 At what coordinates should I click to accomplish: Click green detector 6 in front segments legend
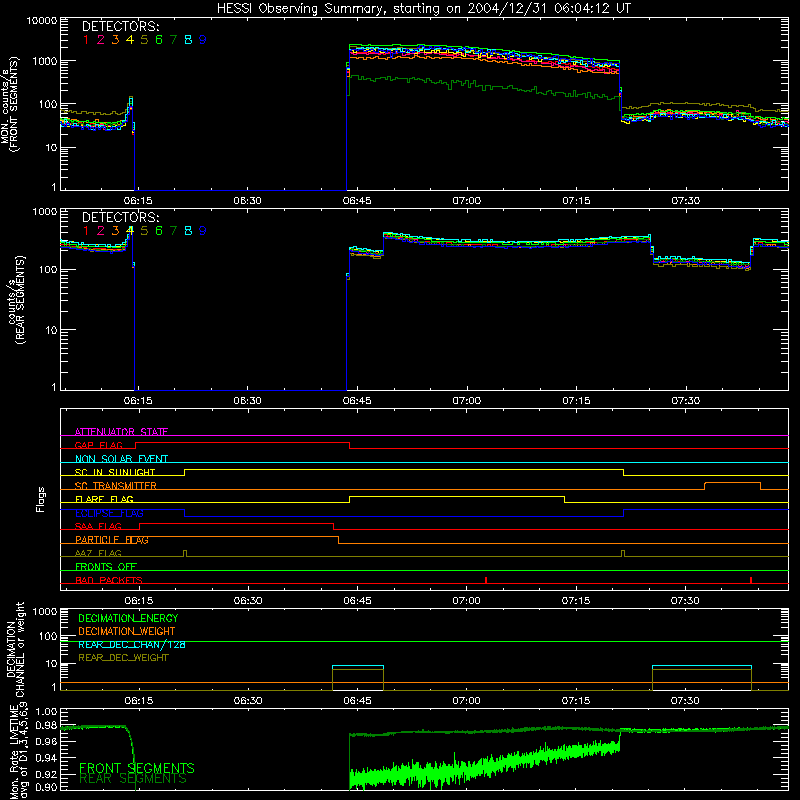159,40
